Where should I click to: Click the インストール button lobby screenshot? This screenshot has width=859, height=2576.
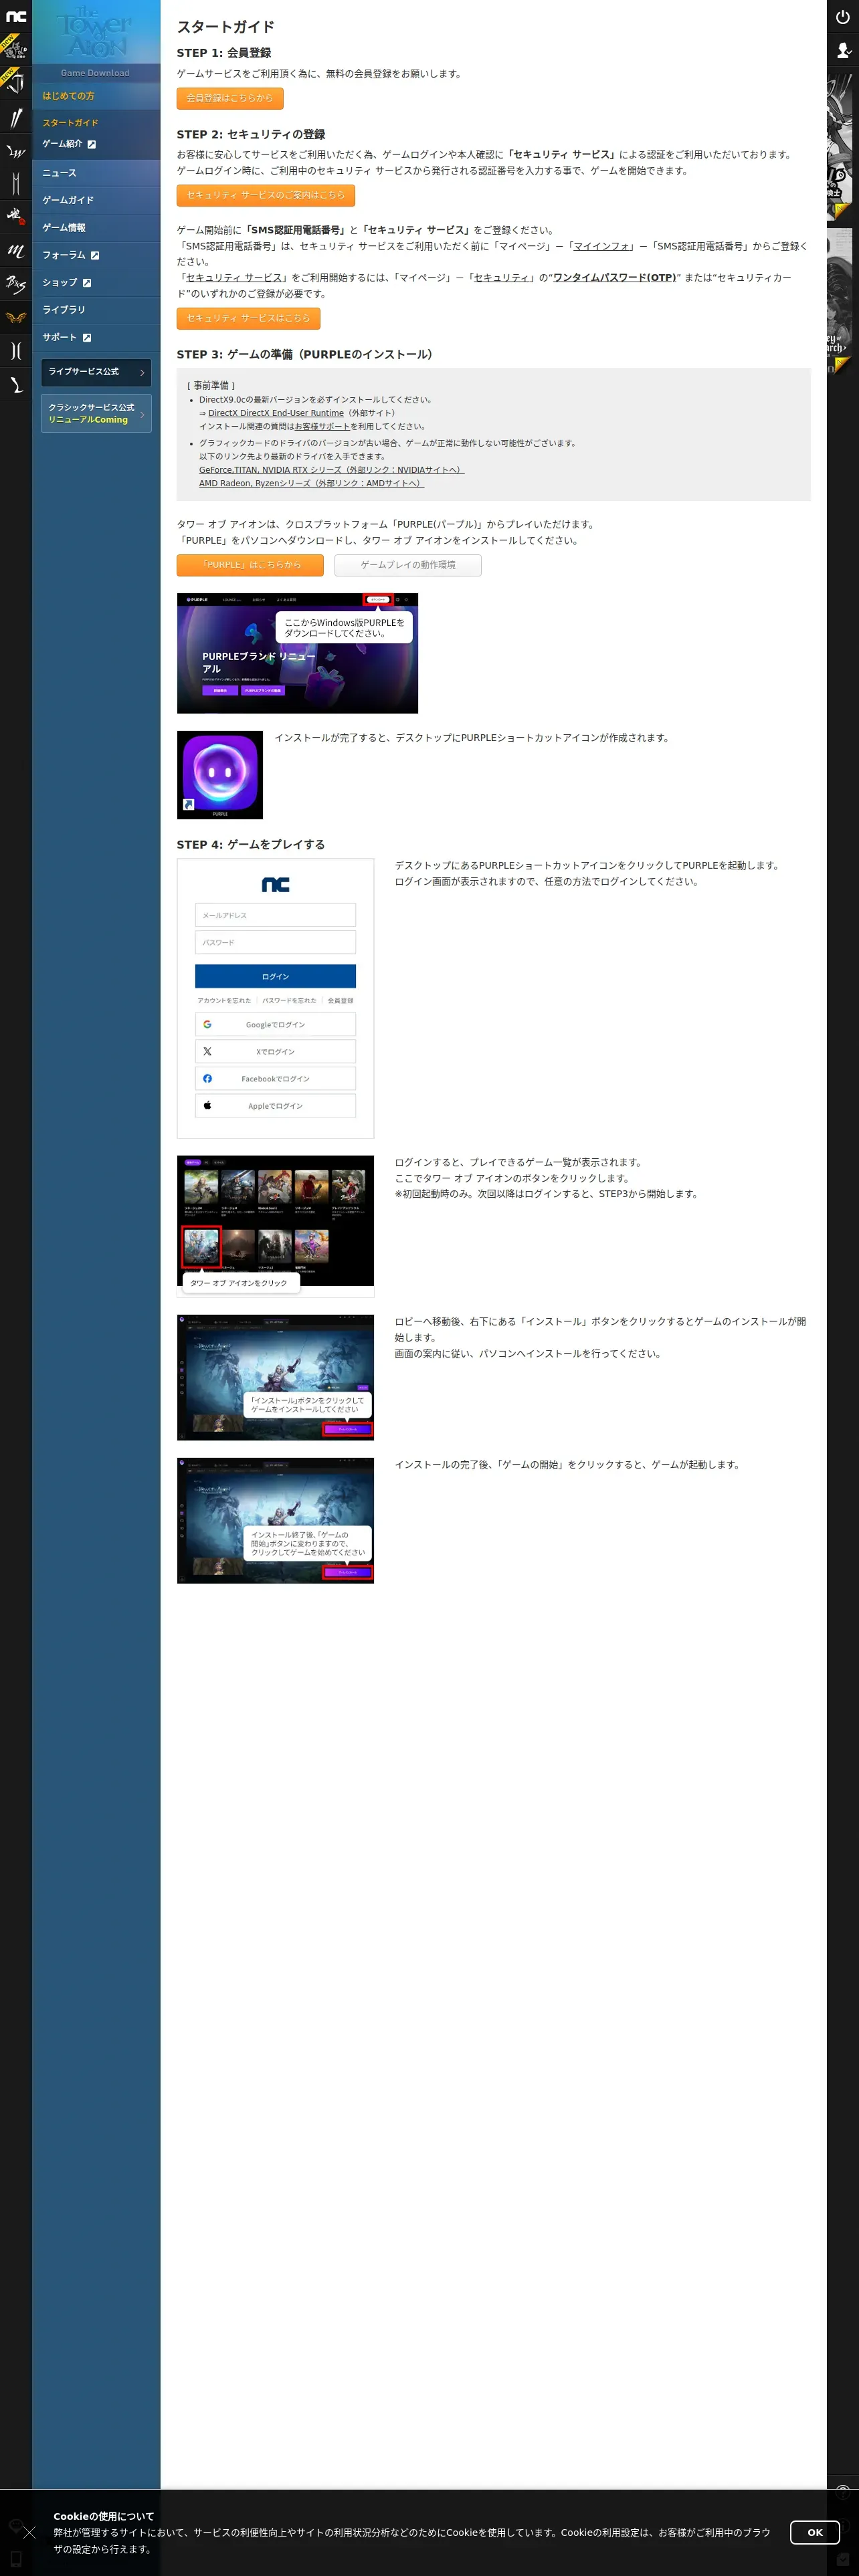pos(276,1378)
